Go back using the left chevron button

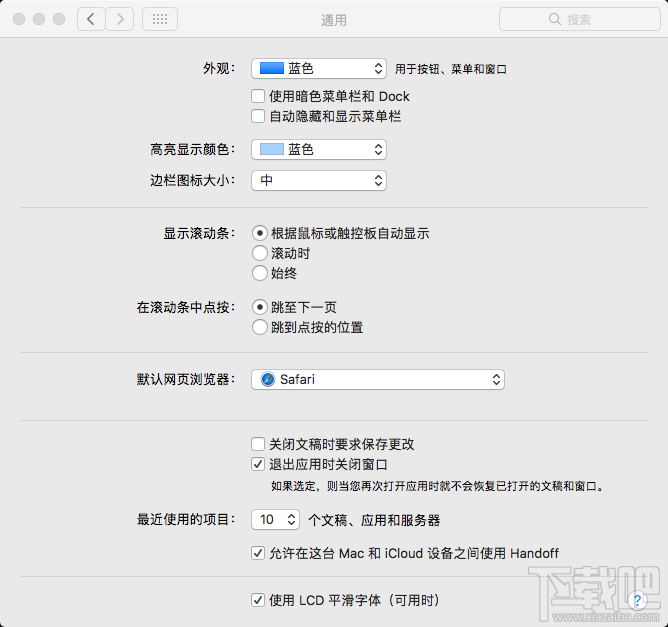click(x=91, y=19)
